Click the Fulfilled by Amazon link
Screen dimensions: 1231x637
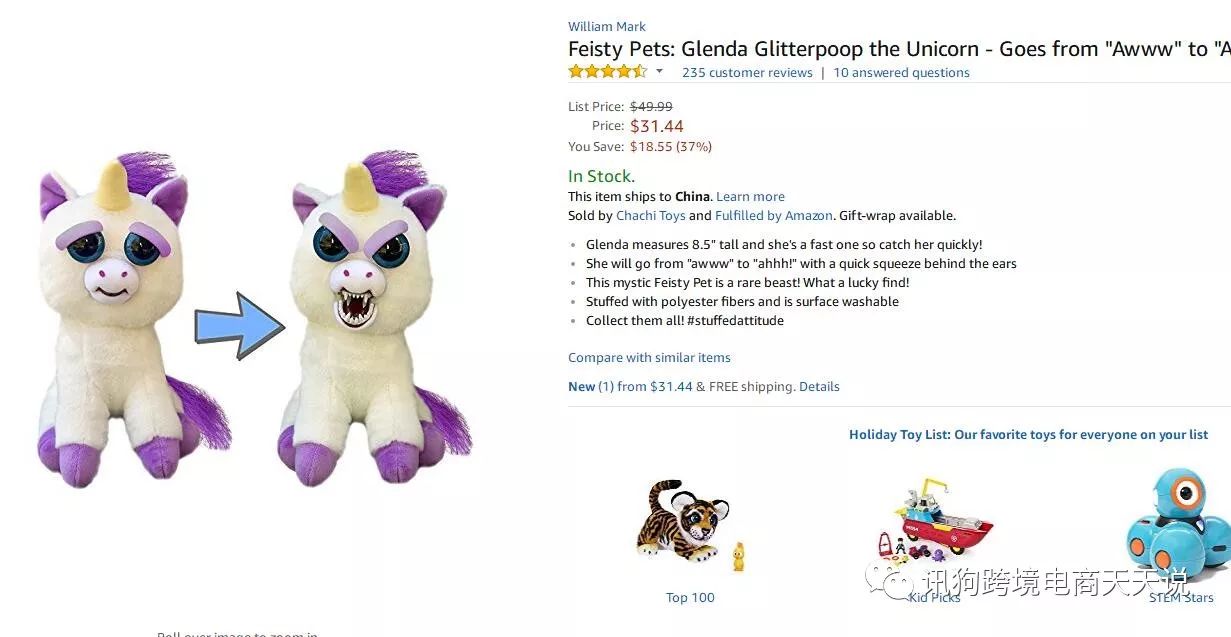pyautogui.click(x=774, y=215)
